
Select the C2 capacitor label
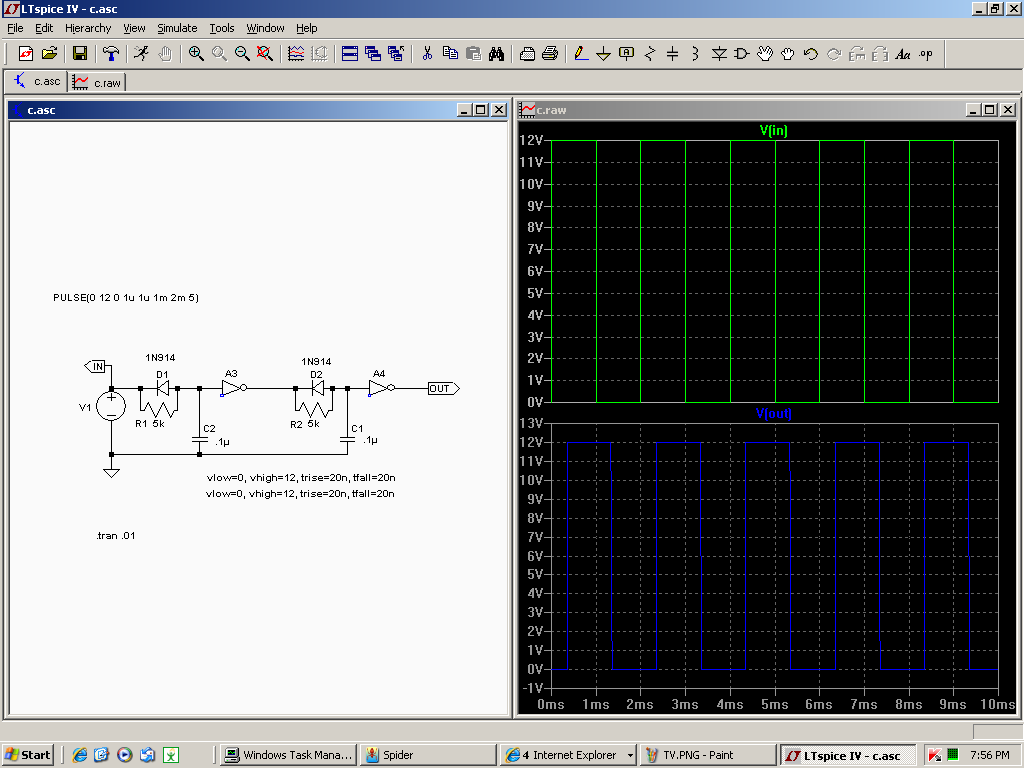pos(209,429)
